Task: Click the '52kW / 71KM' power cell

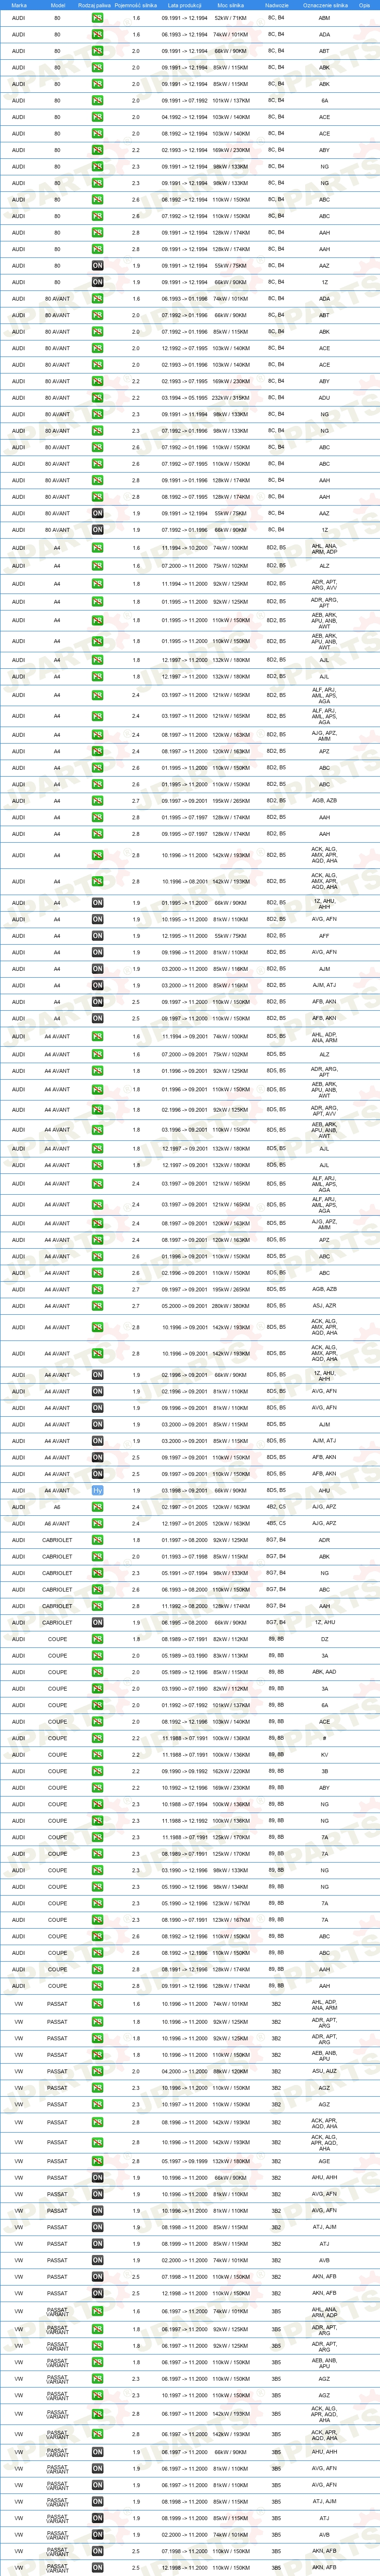Action: pos(231,18)
